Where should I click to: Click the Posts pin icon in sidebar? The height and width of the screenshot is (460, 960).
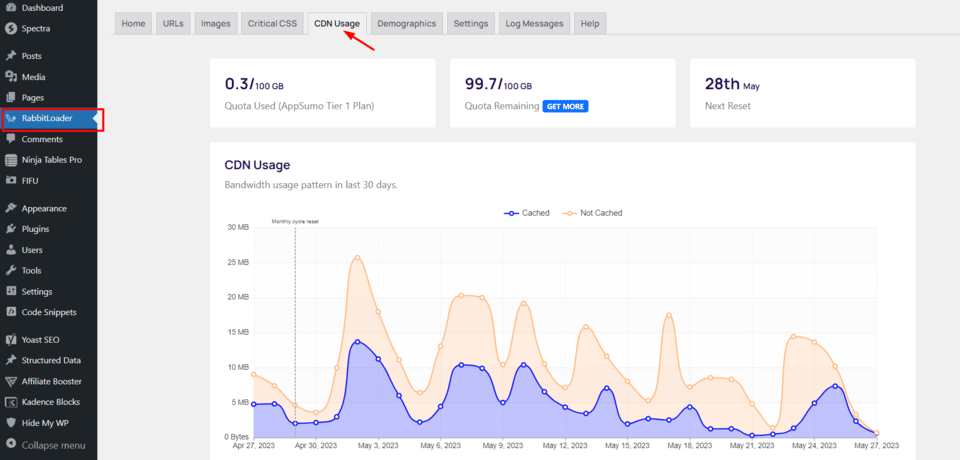coord(10,56)
